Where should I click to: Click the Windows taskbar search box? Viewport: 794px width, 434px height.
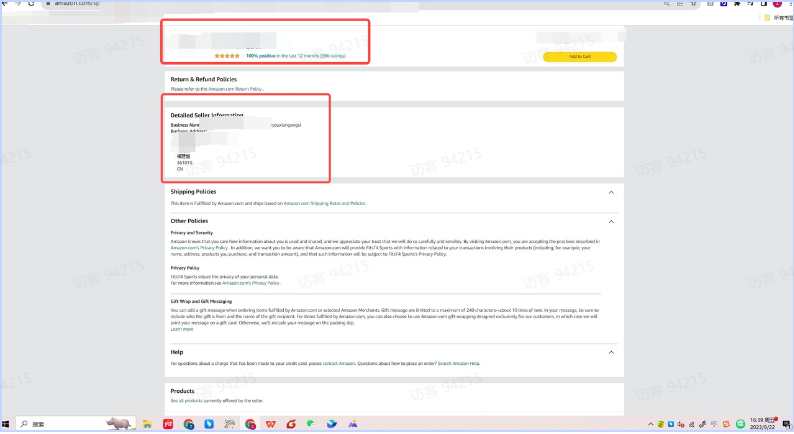[x=60, y=424]
